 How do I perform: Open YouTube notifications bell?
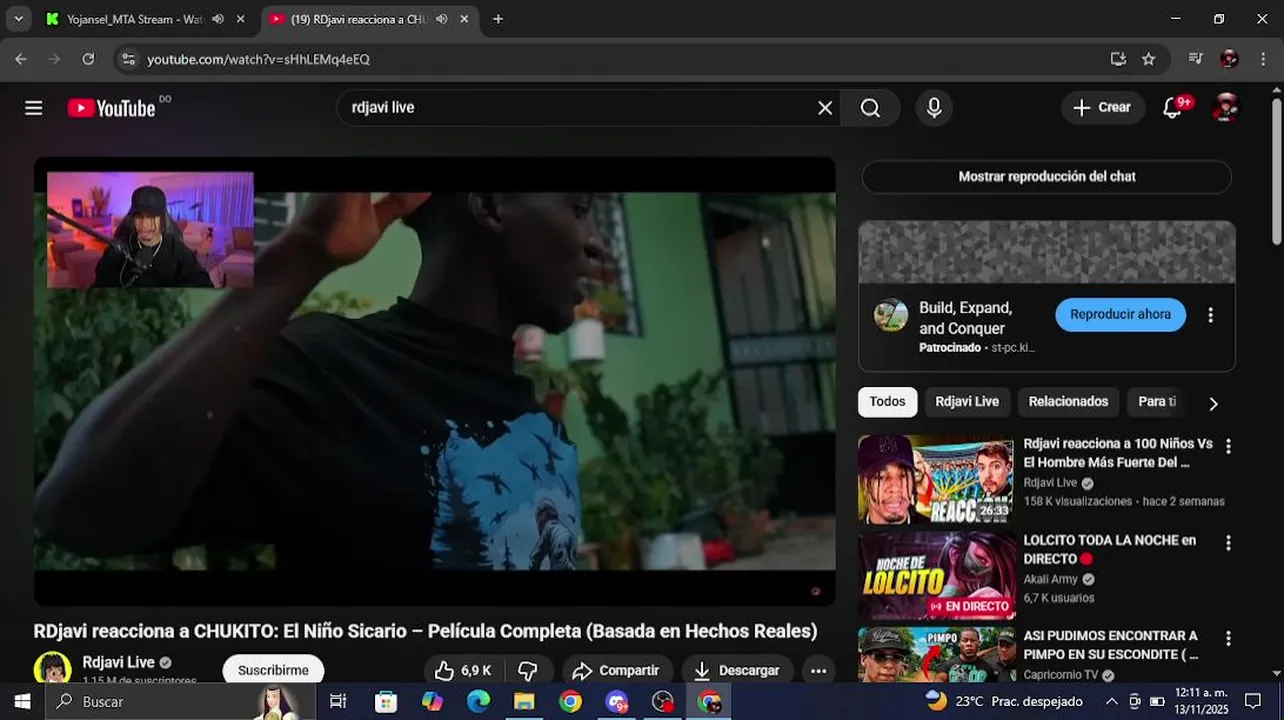(x=1173, y=108)
